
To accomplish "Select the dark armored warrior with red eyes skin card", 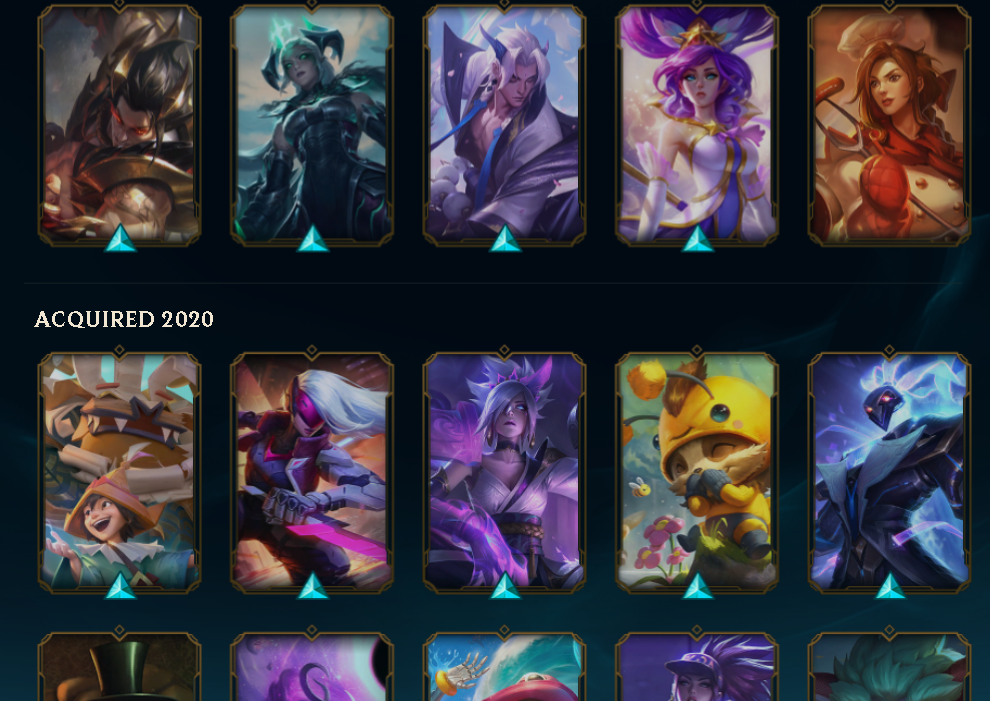I will pos(119,124).
